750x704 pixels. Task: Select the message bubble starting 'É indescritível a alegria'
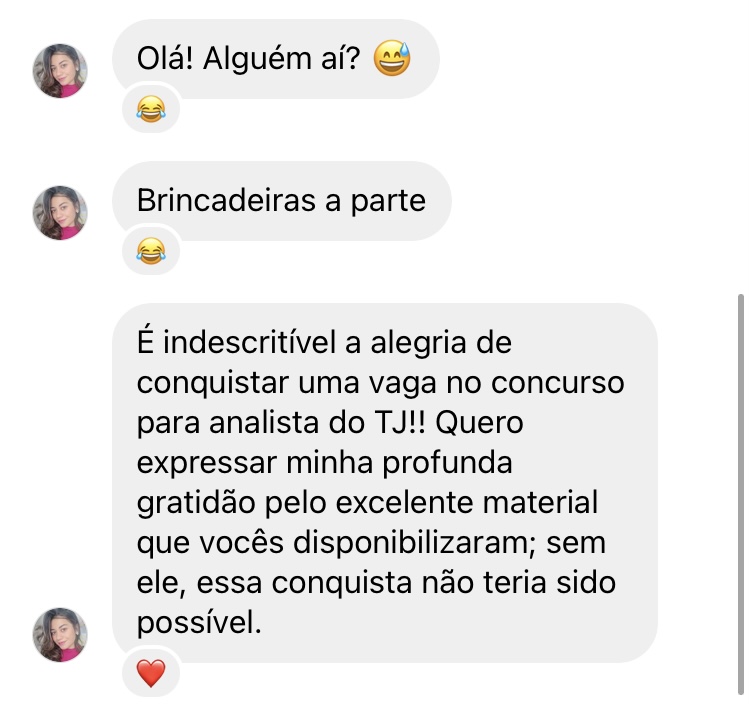[x=385, y=483]
